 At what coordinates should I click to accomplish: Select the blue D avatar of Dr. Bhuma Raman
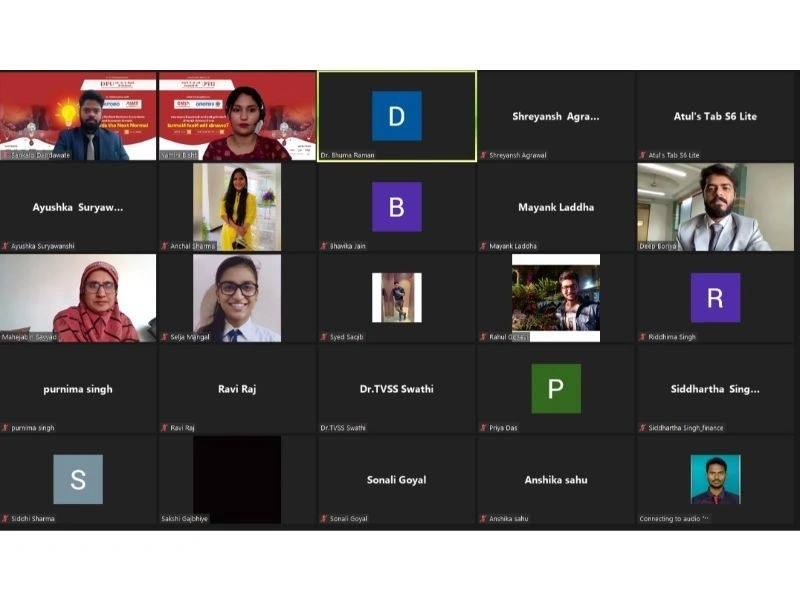point(397,116)
